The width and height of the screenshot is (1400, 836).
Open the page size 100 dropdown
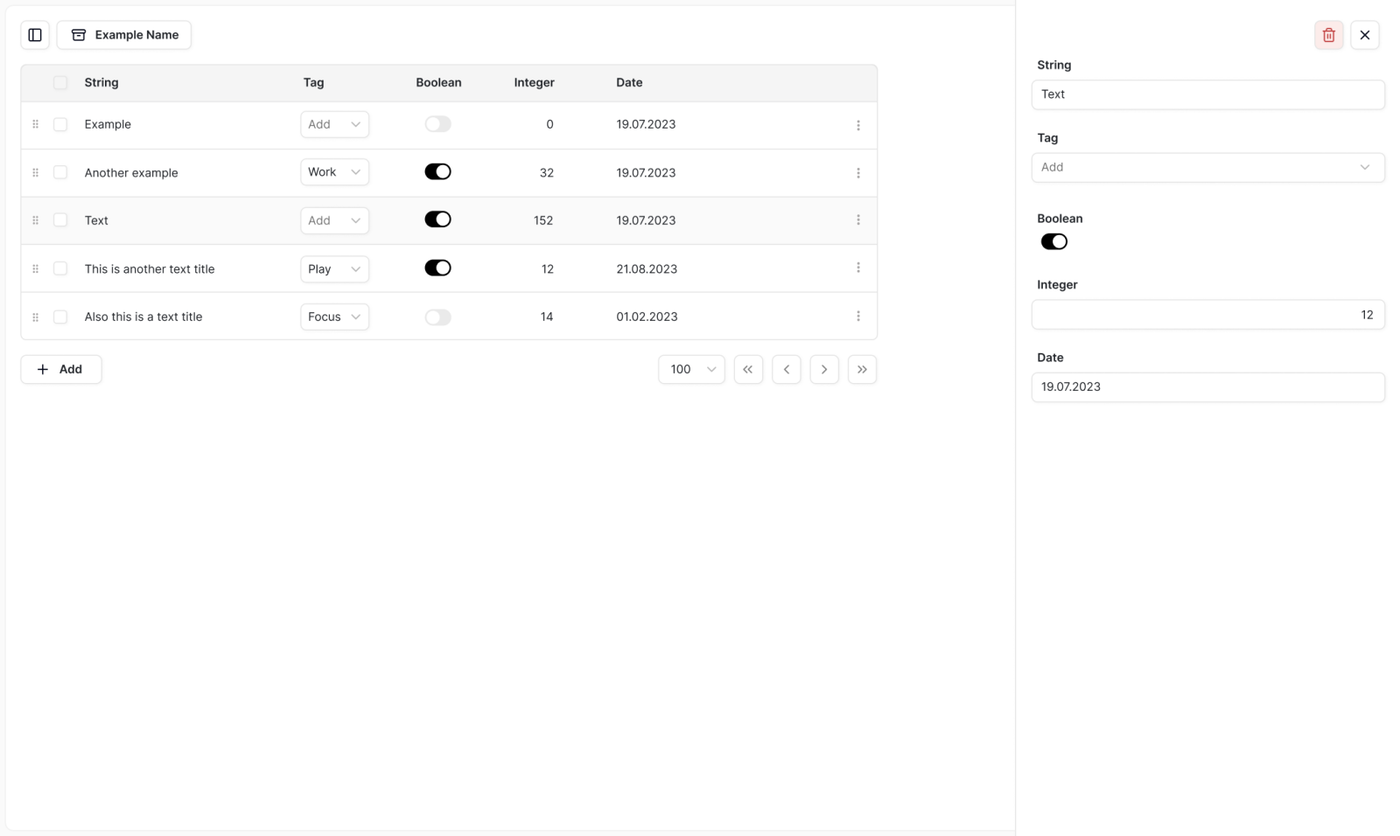691,369
